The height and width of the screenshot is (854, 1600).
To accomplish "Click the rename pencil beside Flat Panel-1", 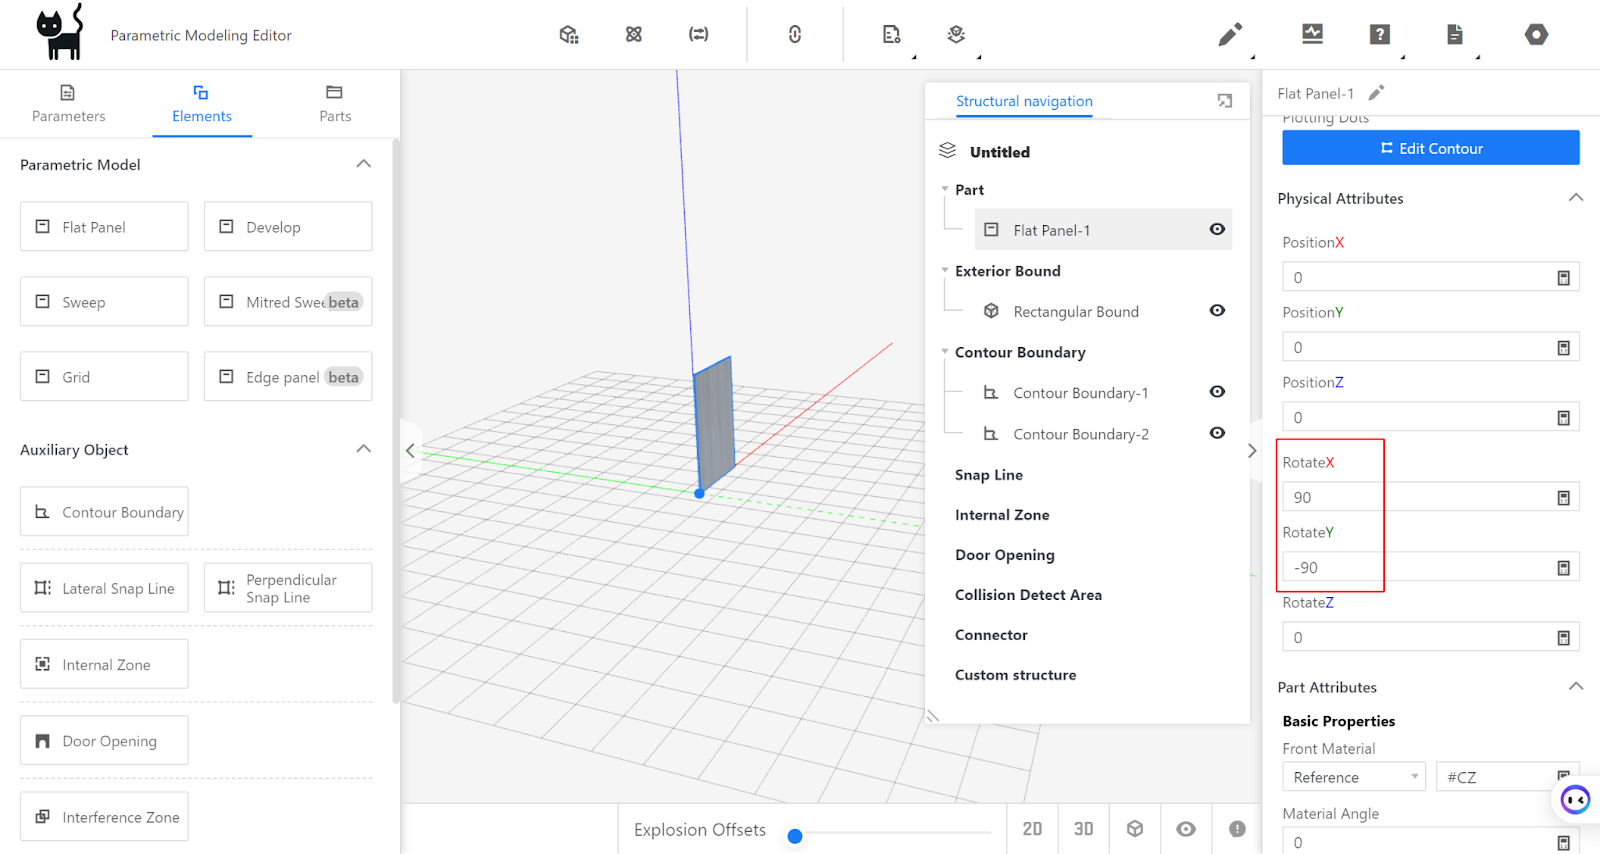I will pyautogui.click(x=1376, y=93).
